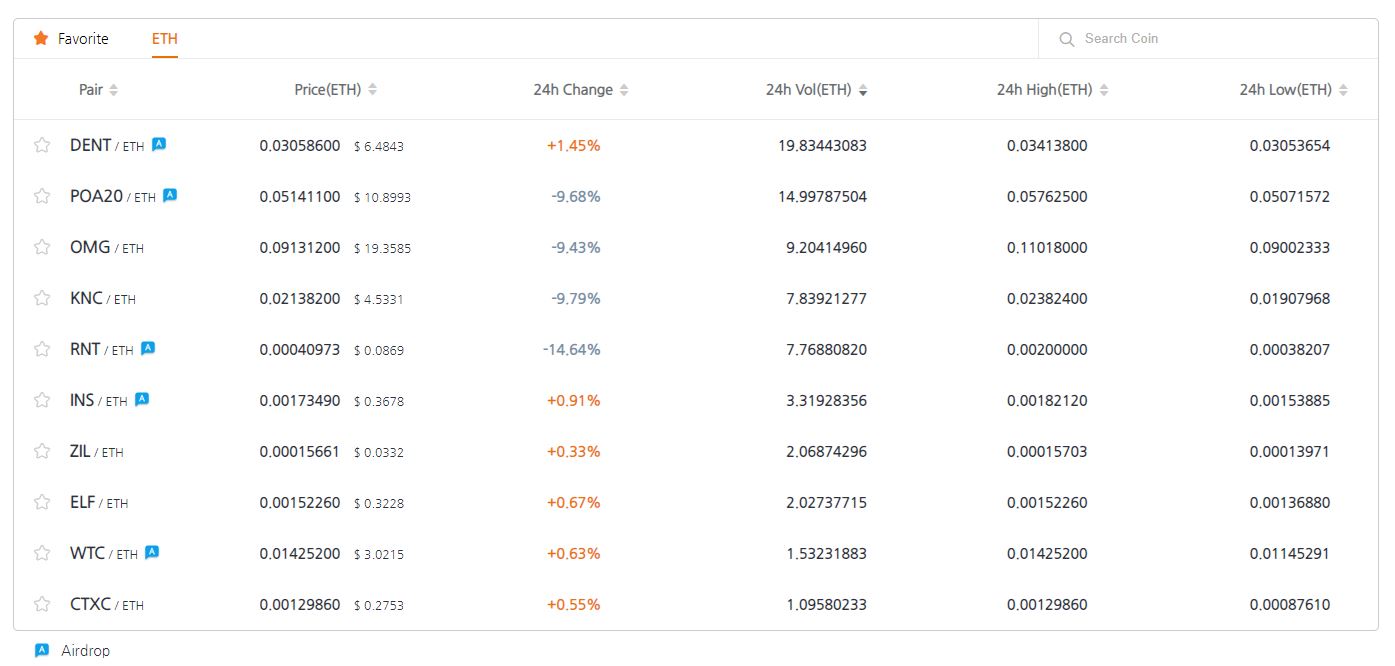
Task: Click the search magnifier icon
Action: [1067, 39]
